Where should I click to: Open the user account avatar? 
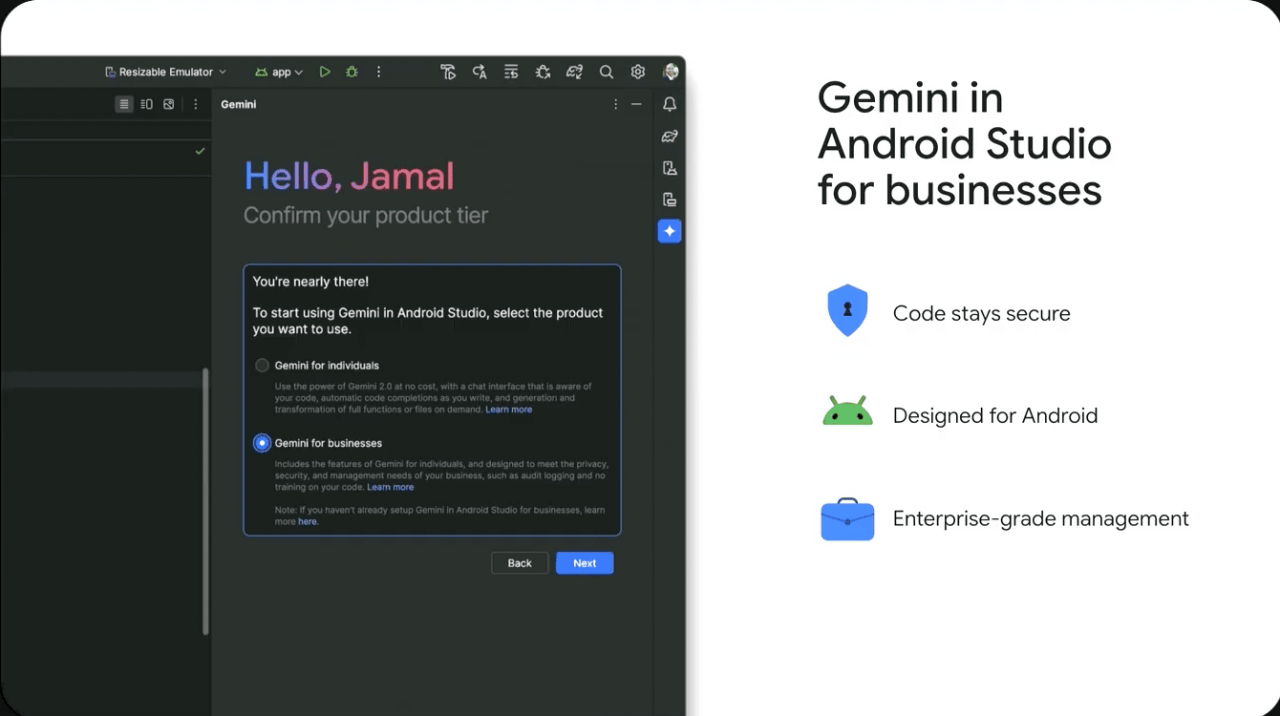tap(670, 72)
